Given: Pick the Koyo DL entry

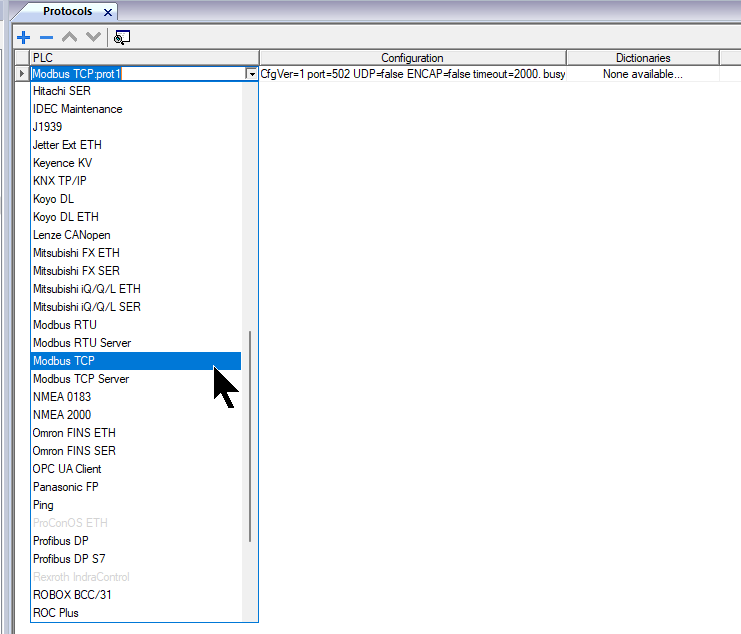Looking at the screenshot, I should (136, 199).
